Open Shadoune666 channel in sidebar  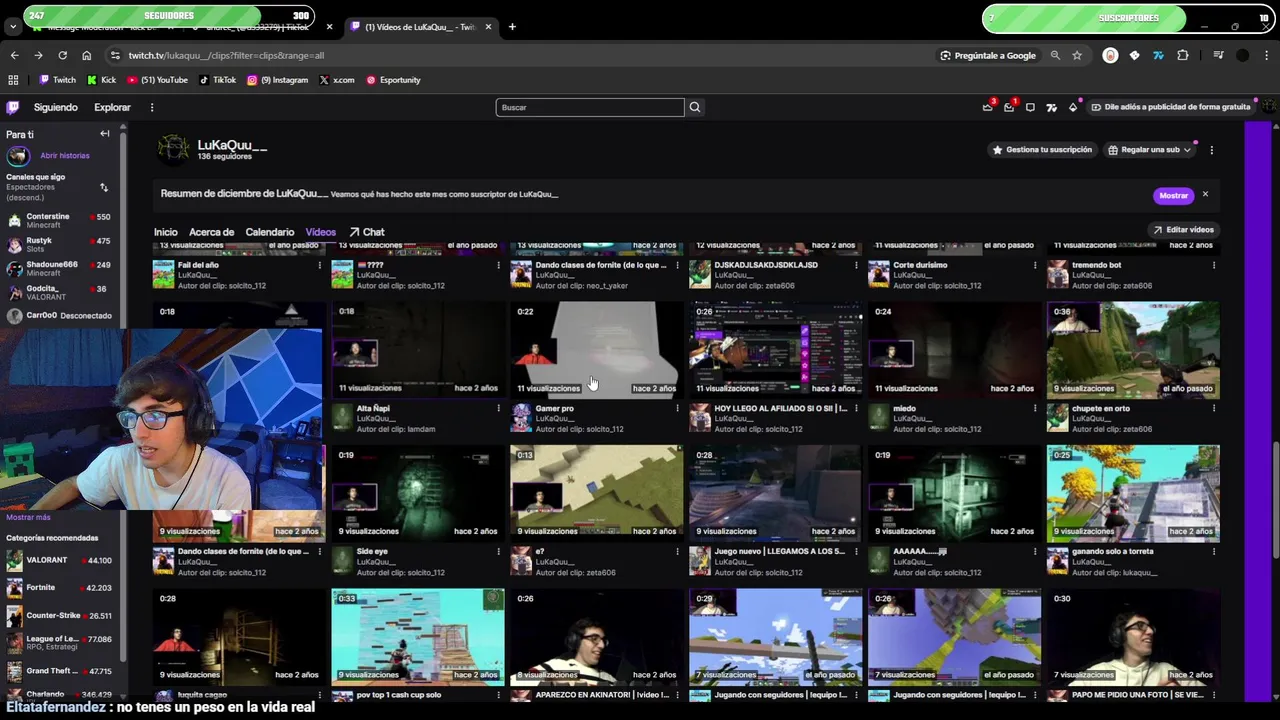(x=60, y=268)
